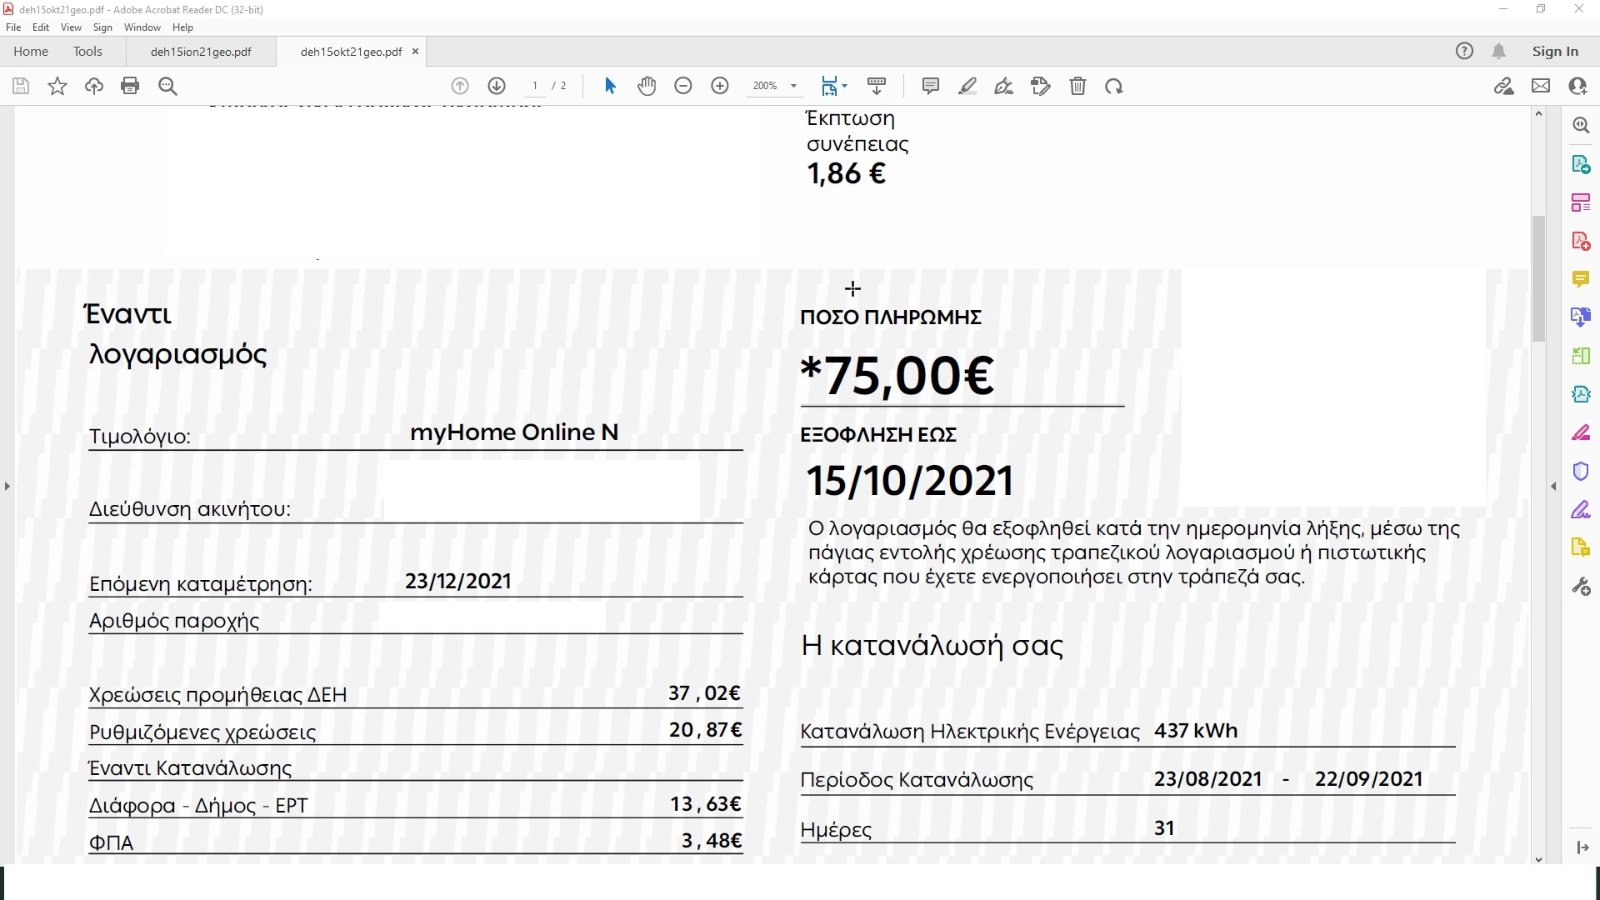Image resolution: width=1600 pixels, height=900 pixels.
Task: Open the More Tools wrench in sidebar
Action: coord(1581,586)
